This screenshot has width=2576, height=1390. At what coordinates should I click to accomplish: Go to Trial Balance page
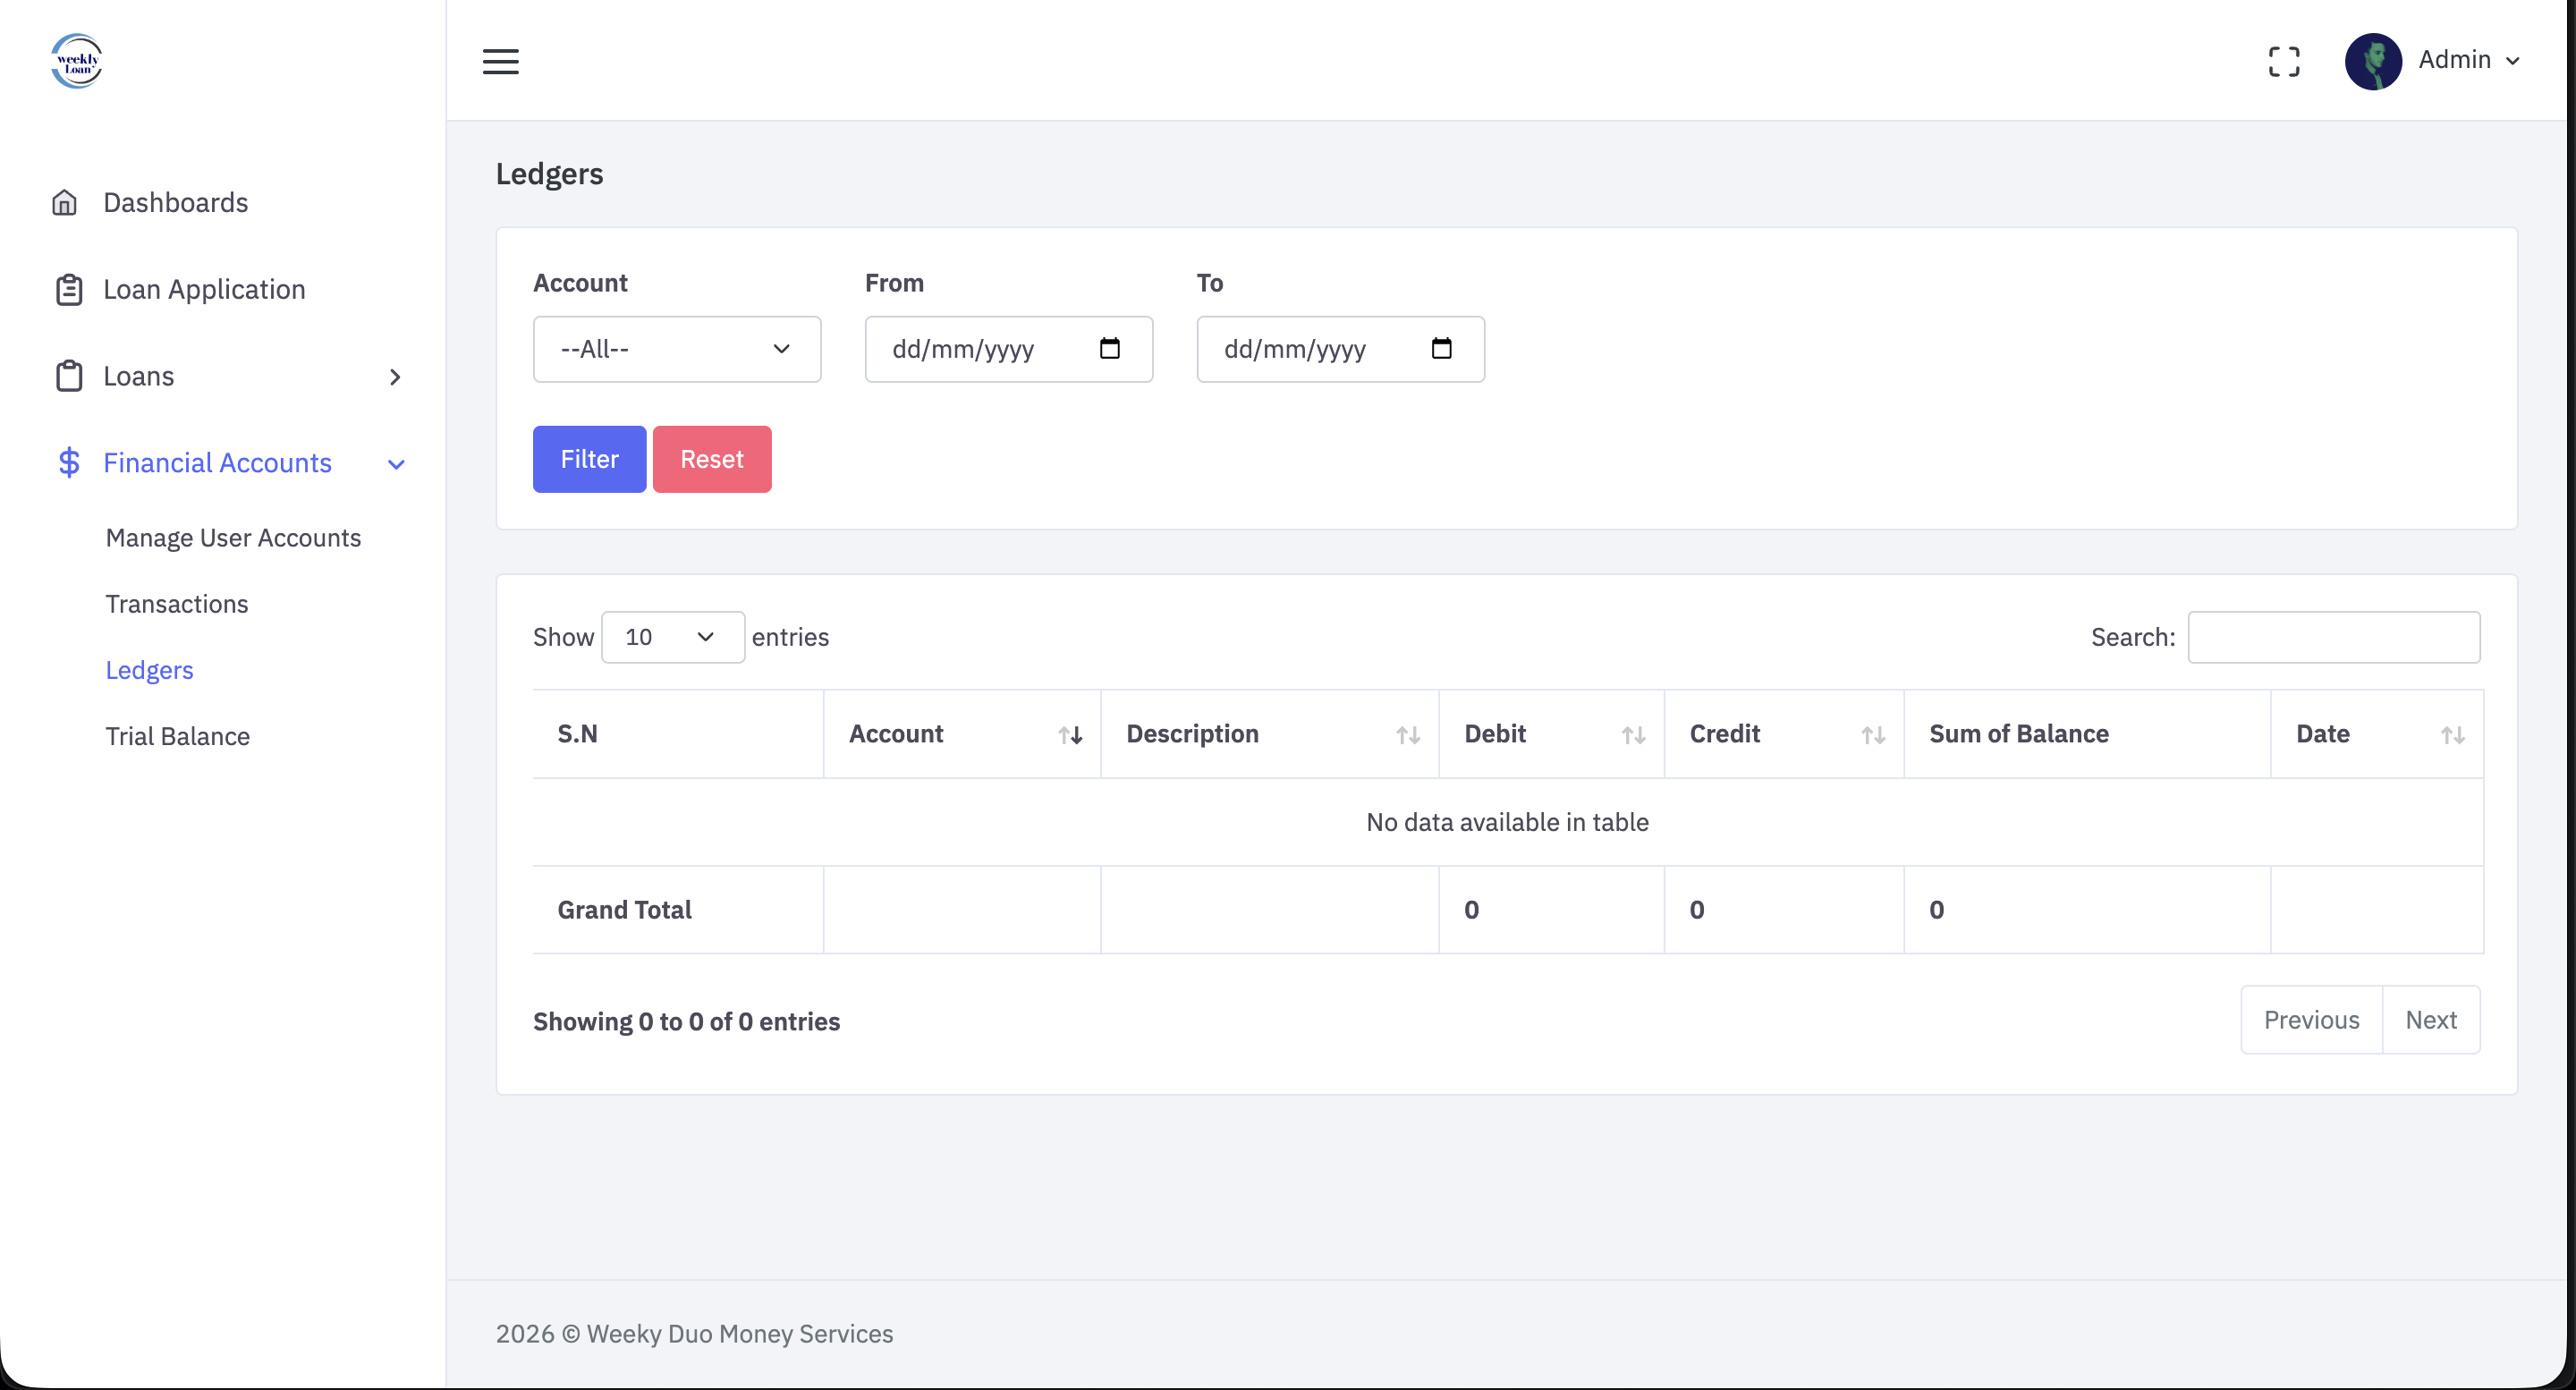pos(178,736)
